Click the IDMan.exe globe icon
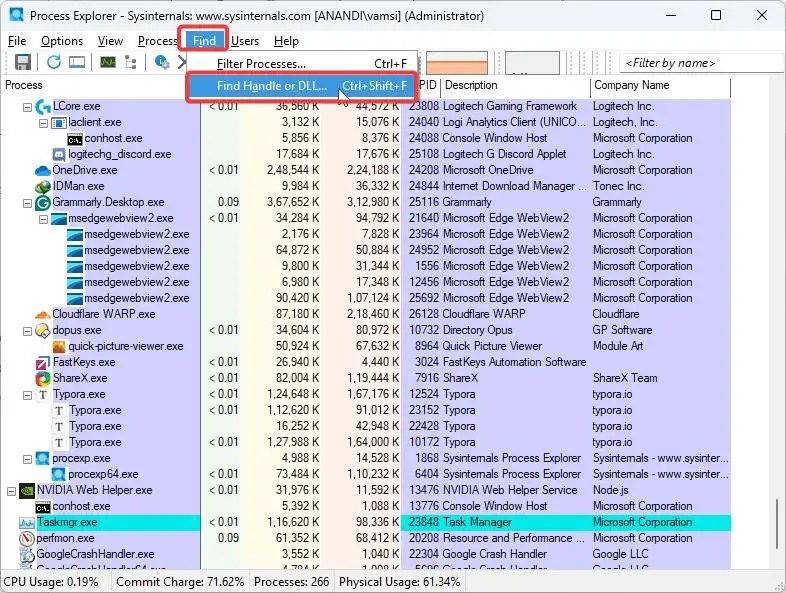The width and height of the screenshot is (786, 593). pos(43,186)
